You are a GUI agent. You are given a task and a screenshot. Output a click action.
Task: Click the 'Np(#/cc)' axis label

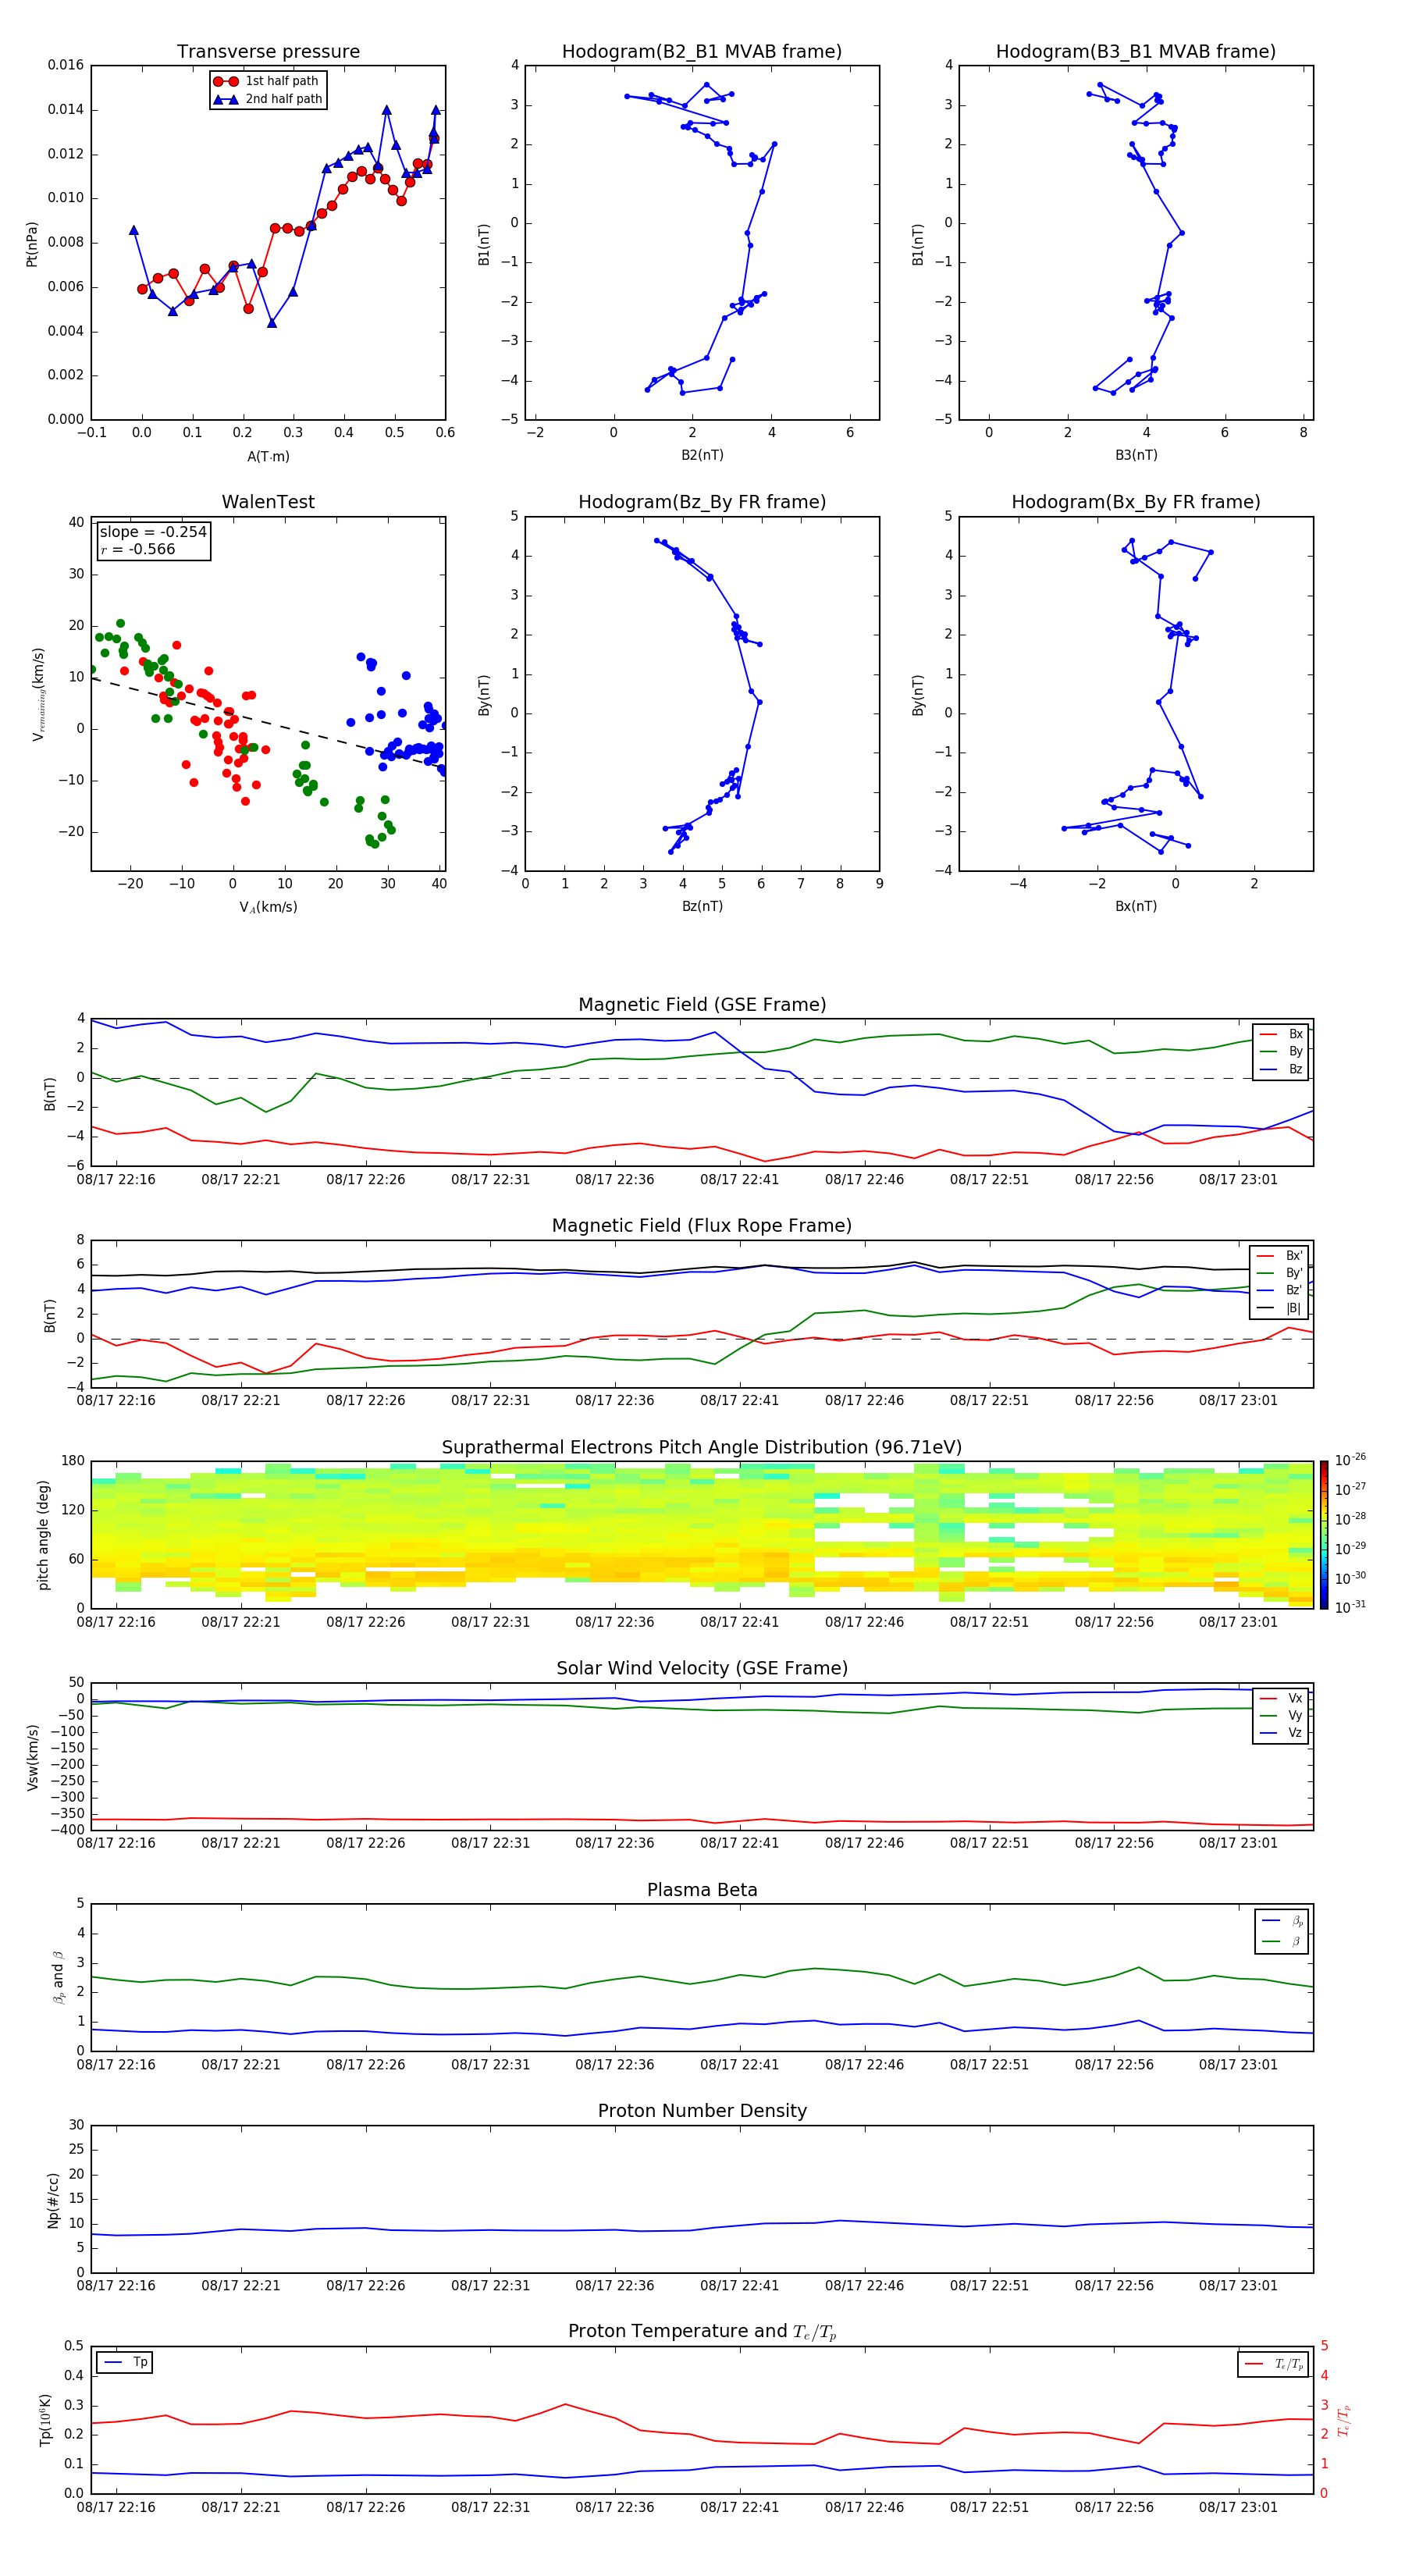coord(53,2199)
